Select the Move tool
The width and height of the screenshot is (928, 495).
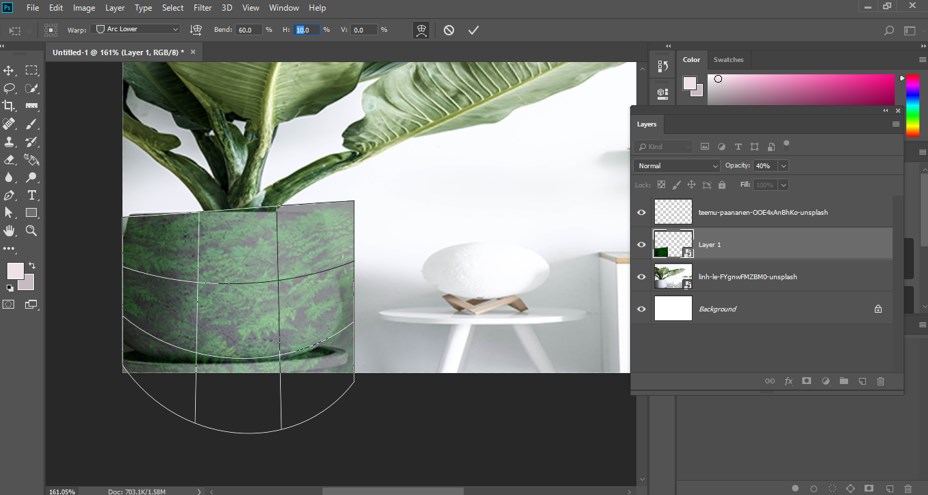pos(9,71)
